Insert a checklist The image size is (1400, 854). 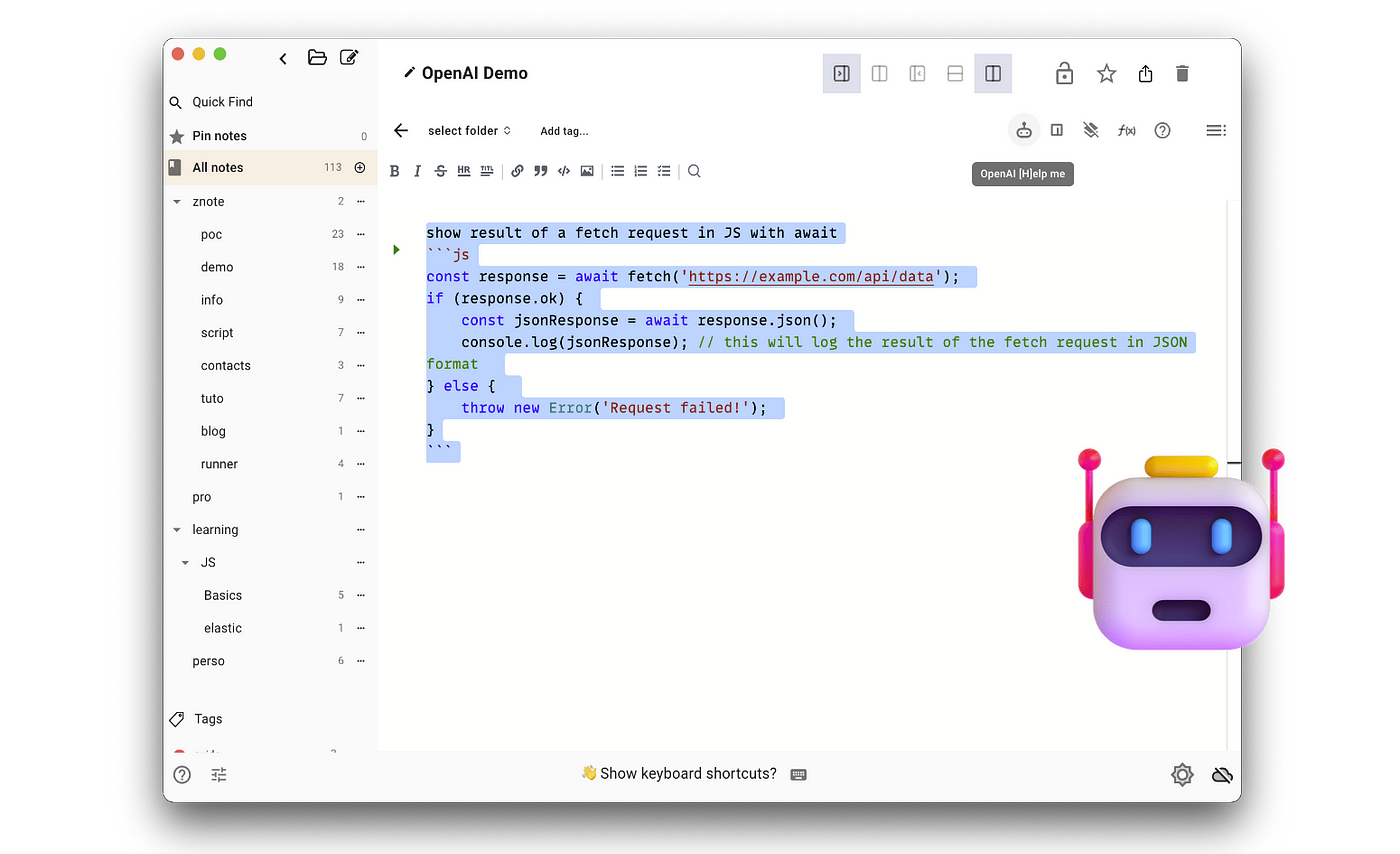(x=663, y=171)
